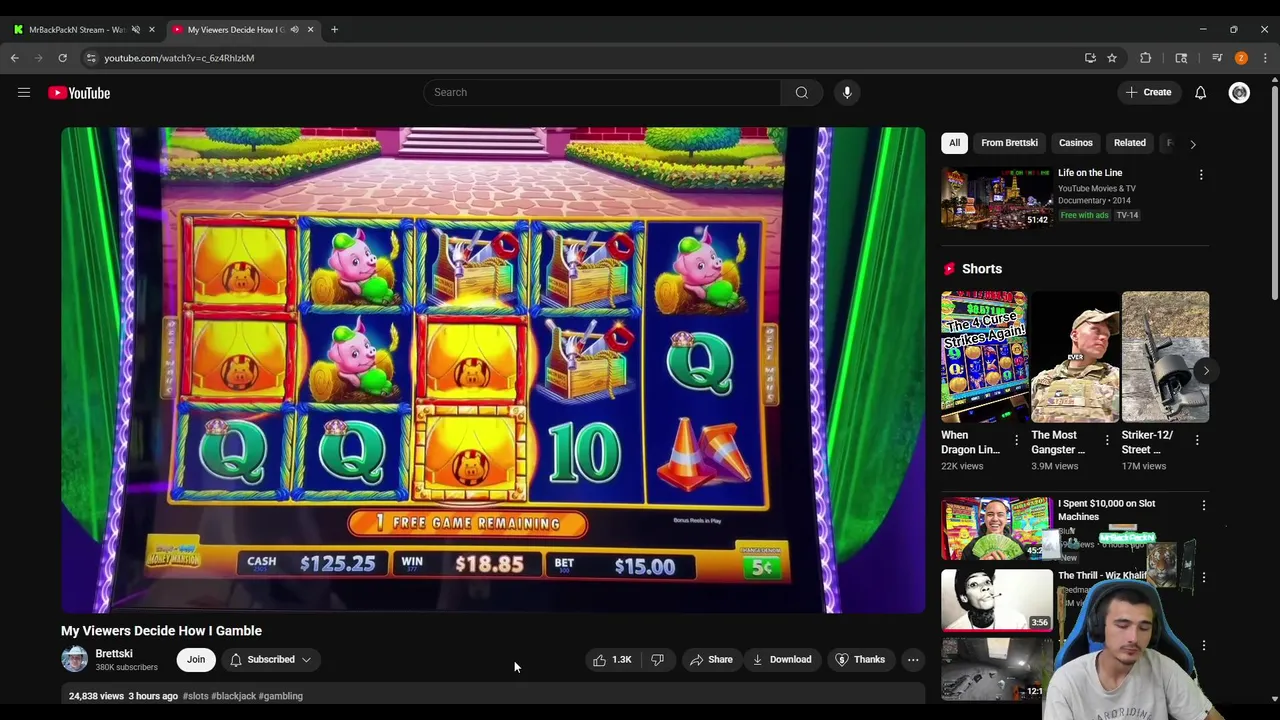The image size is (1280, 720).
Task: Select the Related filter chip
Action: pos(1130,143)
